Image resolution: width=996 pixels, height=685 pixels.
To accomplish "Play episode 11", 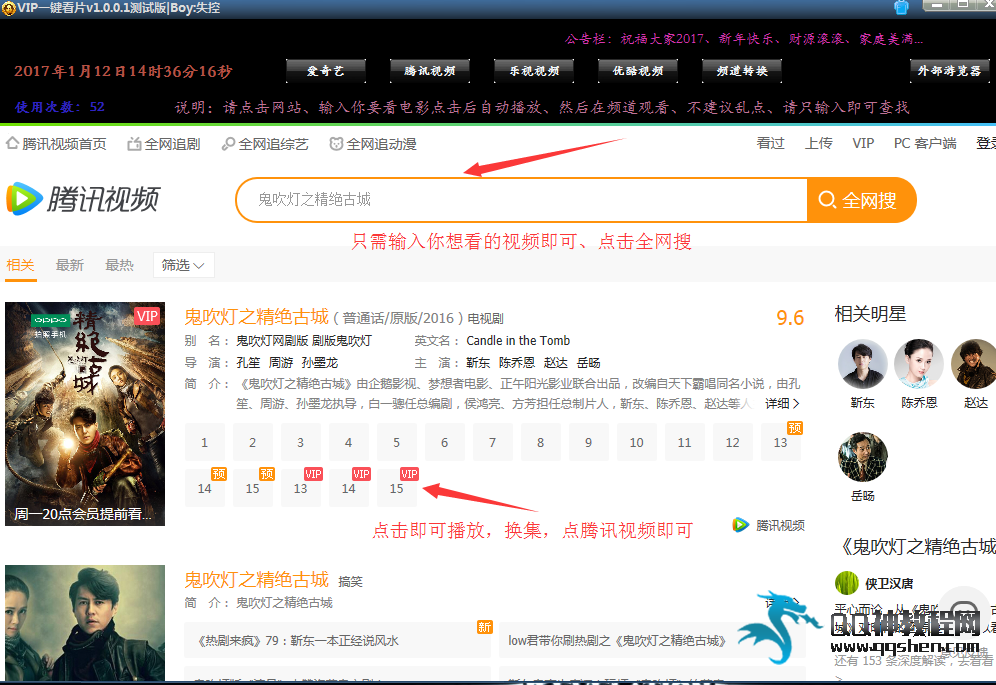I will 685,442.
